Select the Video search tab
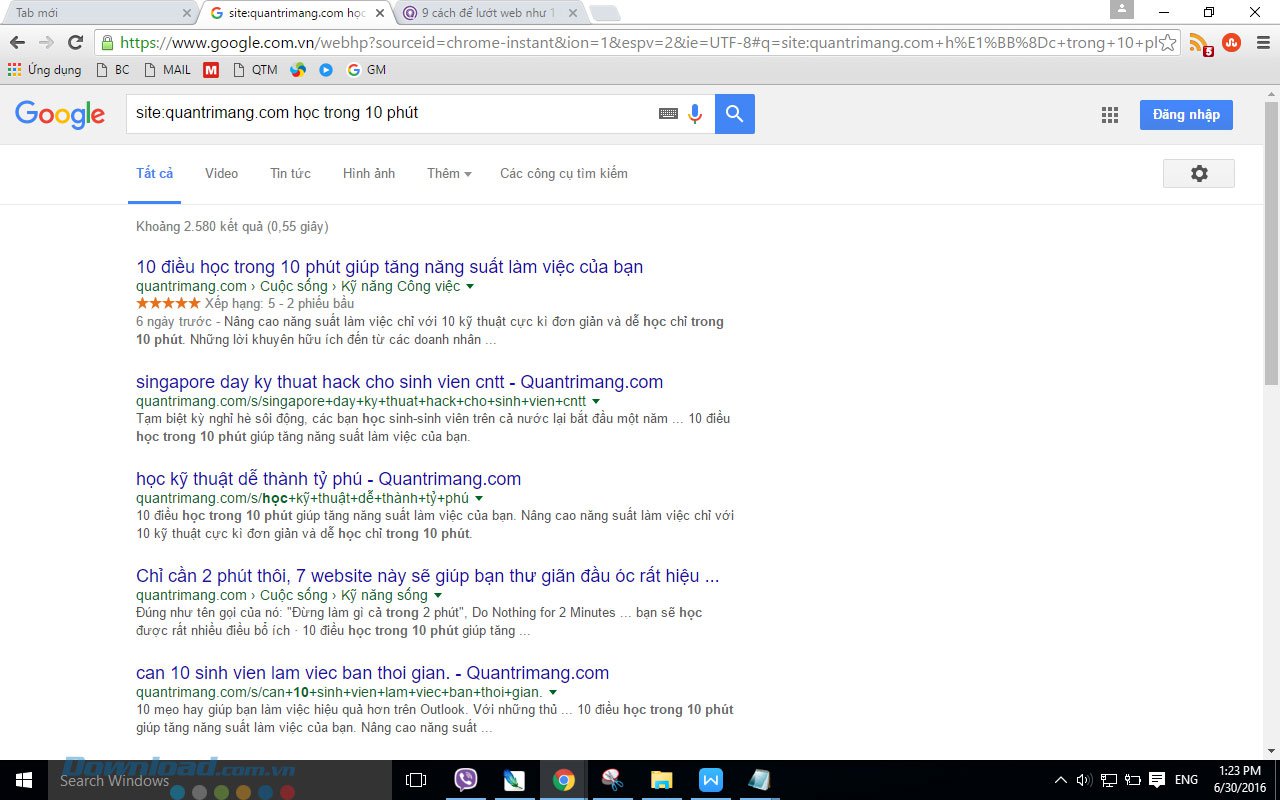The image size is (1280, 800). (x=222, y=173)
